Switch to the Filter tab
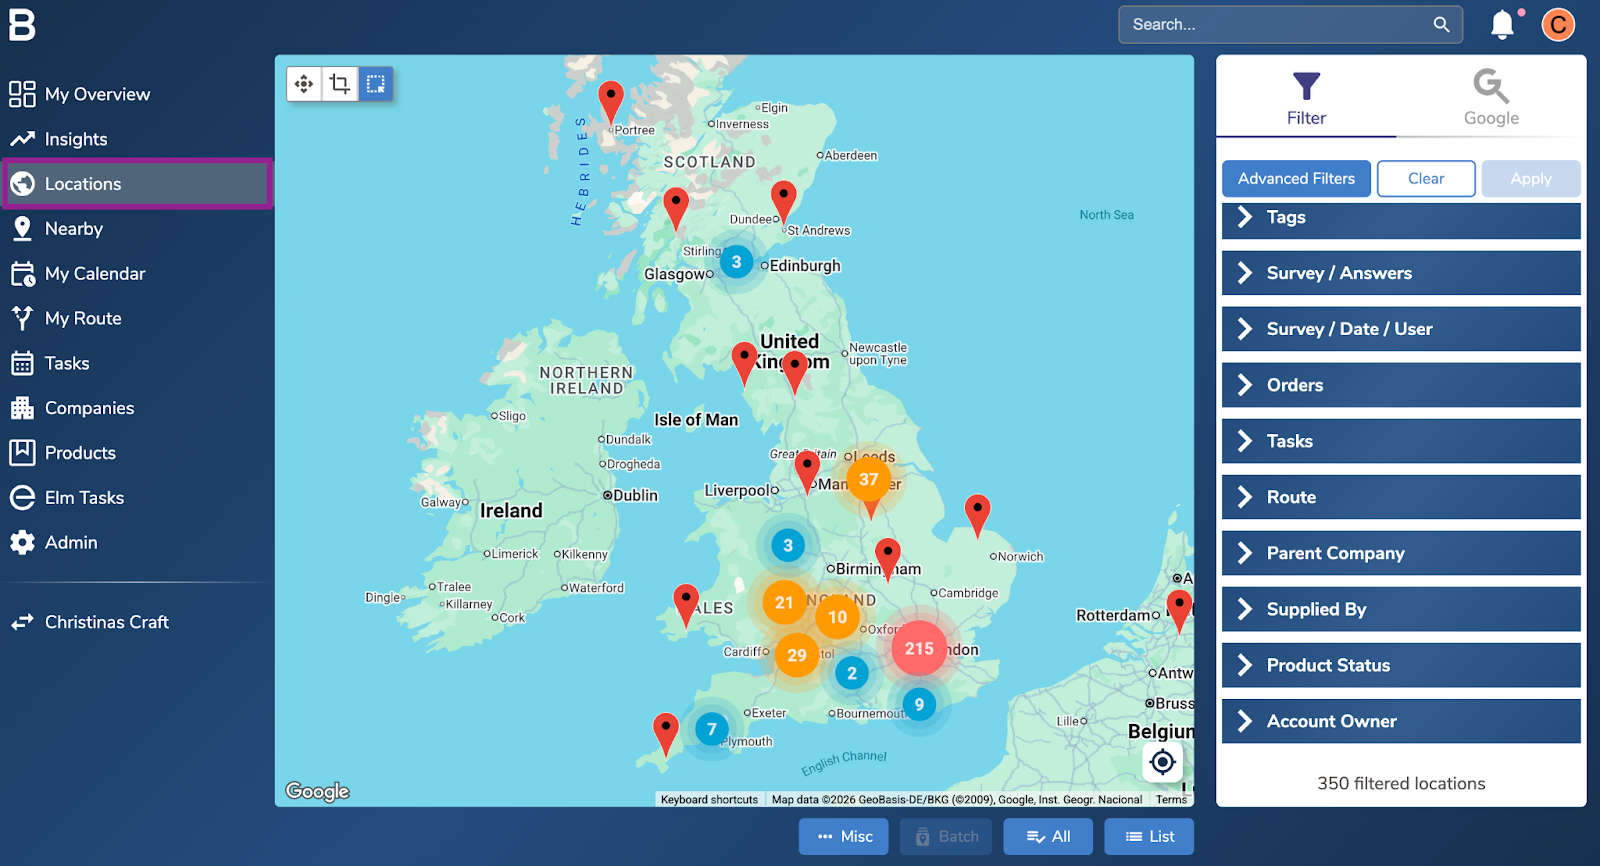The image size is (1600, 866). pos(1306,97)
